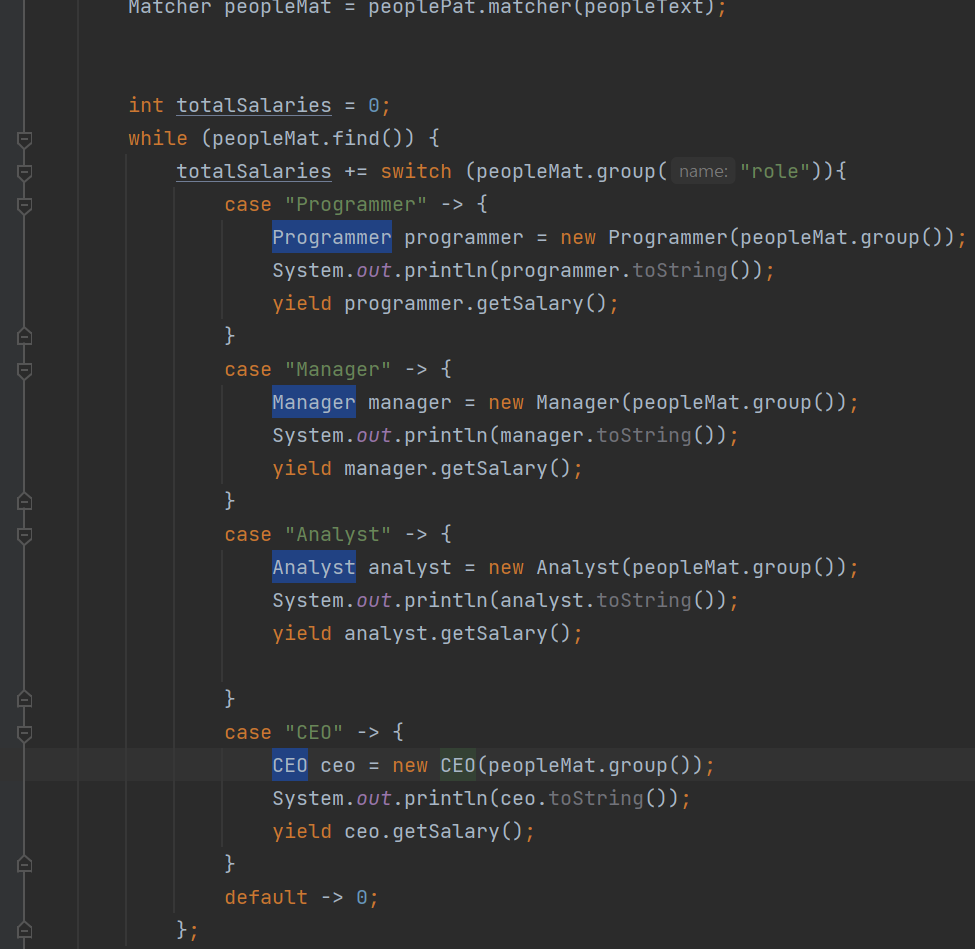Viewport: 975px width, 949px height.
Task: Click the highlighted Manager type declaration
Action: (314, 402)
